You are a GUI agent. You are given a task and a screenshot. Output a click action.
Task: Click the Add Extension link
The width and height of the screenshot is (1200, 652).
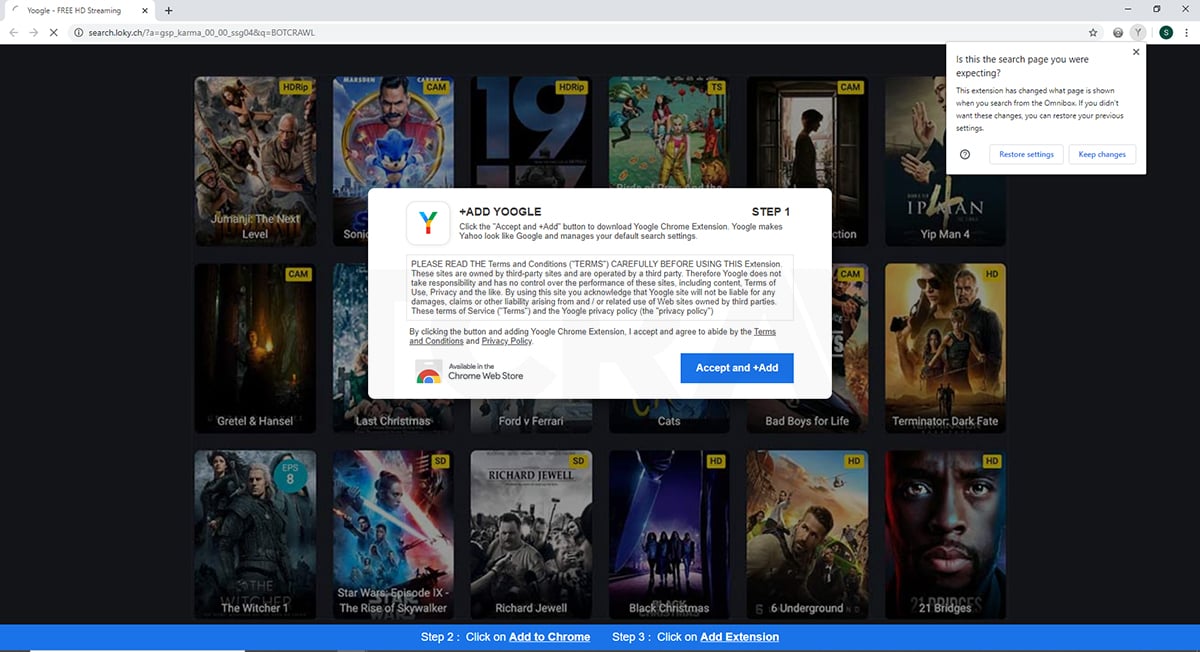(739, 637)
